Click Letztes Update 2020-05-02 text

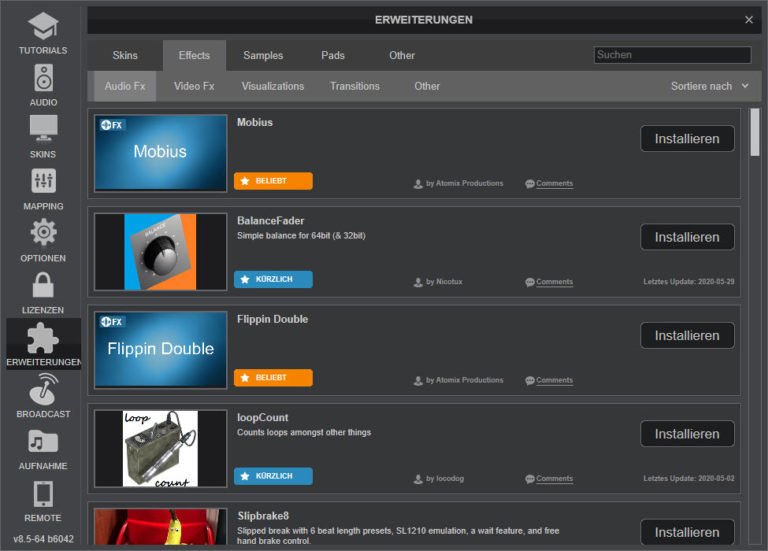(x=689, y=479)
